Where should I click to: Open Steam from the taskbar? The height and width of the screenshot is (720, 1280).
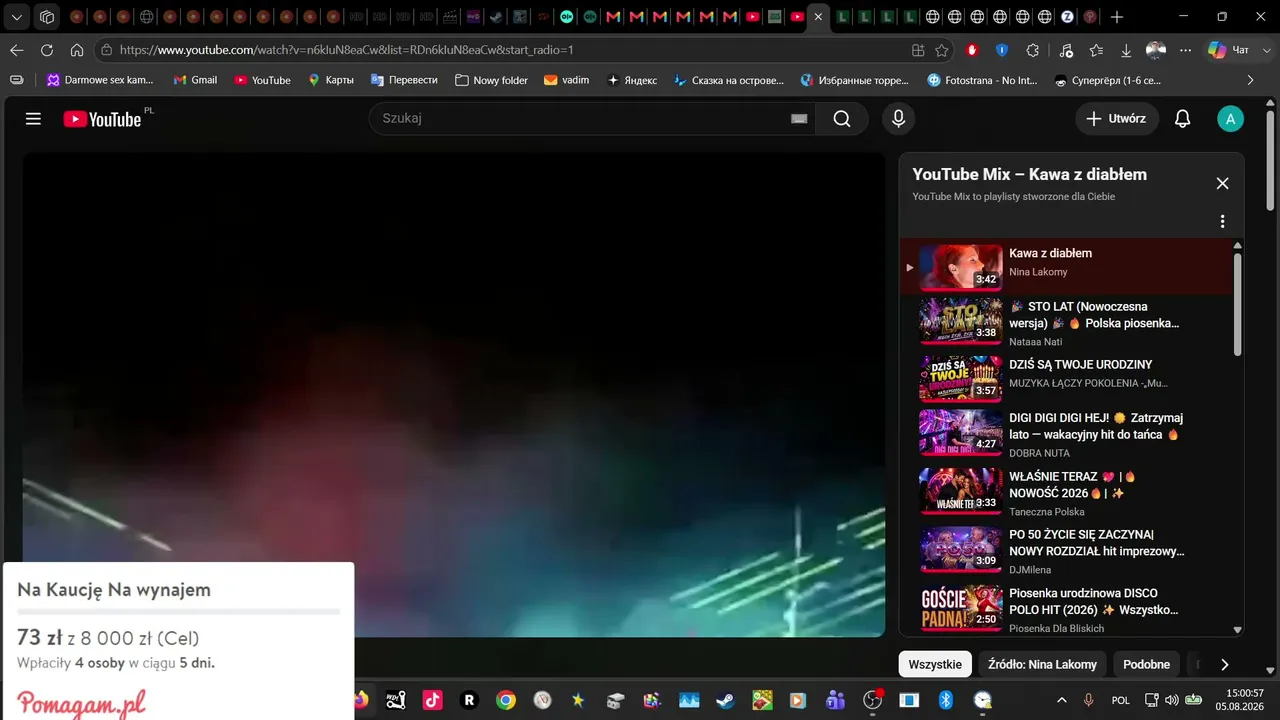[x=724, y=700]
